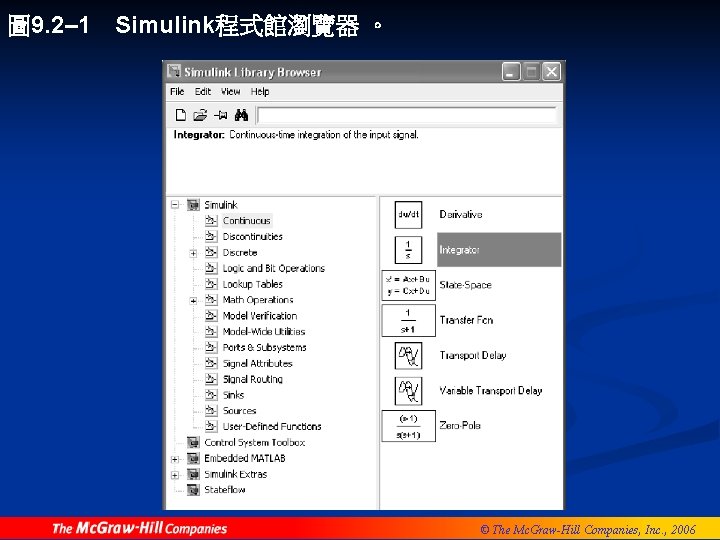This screenshot has width=720, height=540.
Task: Select Control System Toolbox in tree
Action: (255, 443)
